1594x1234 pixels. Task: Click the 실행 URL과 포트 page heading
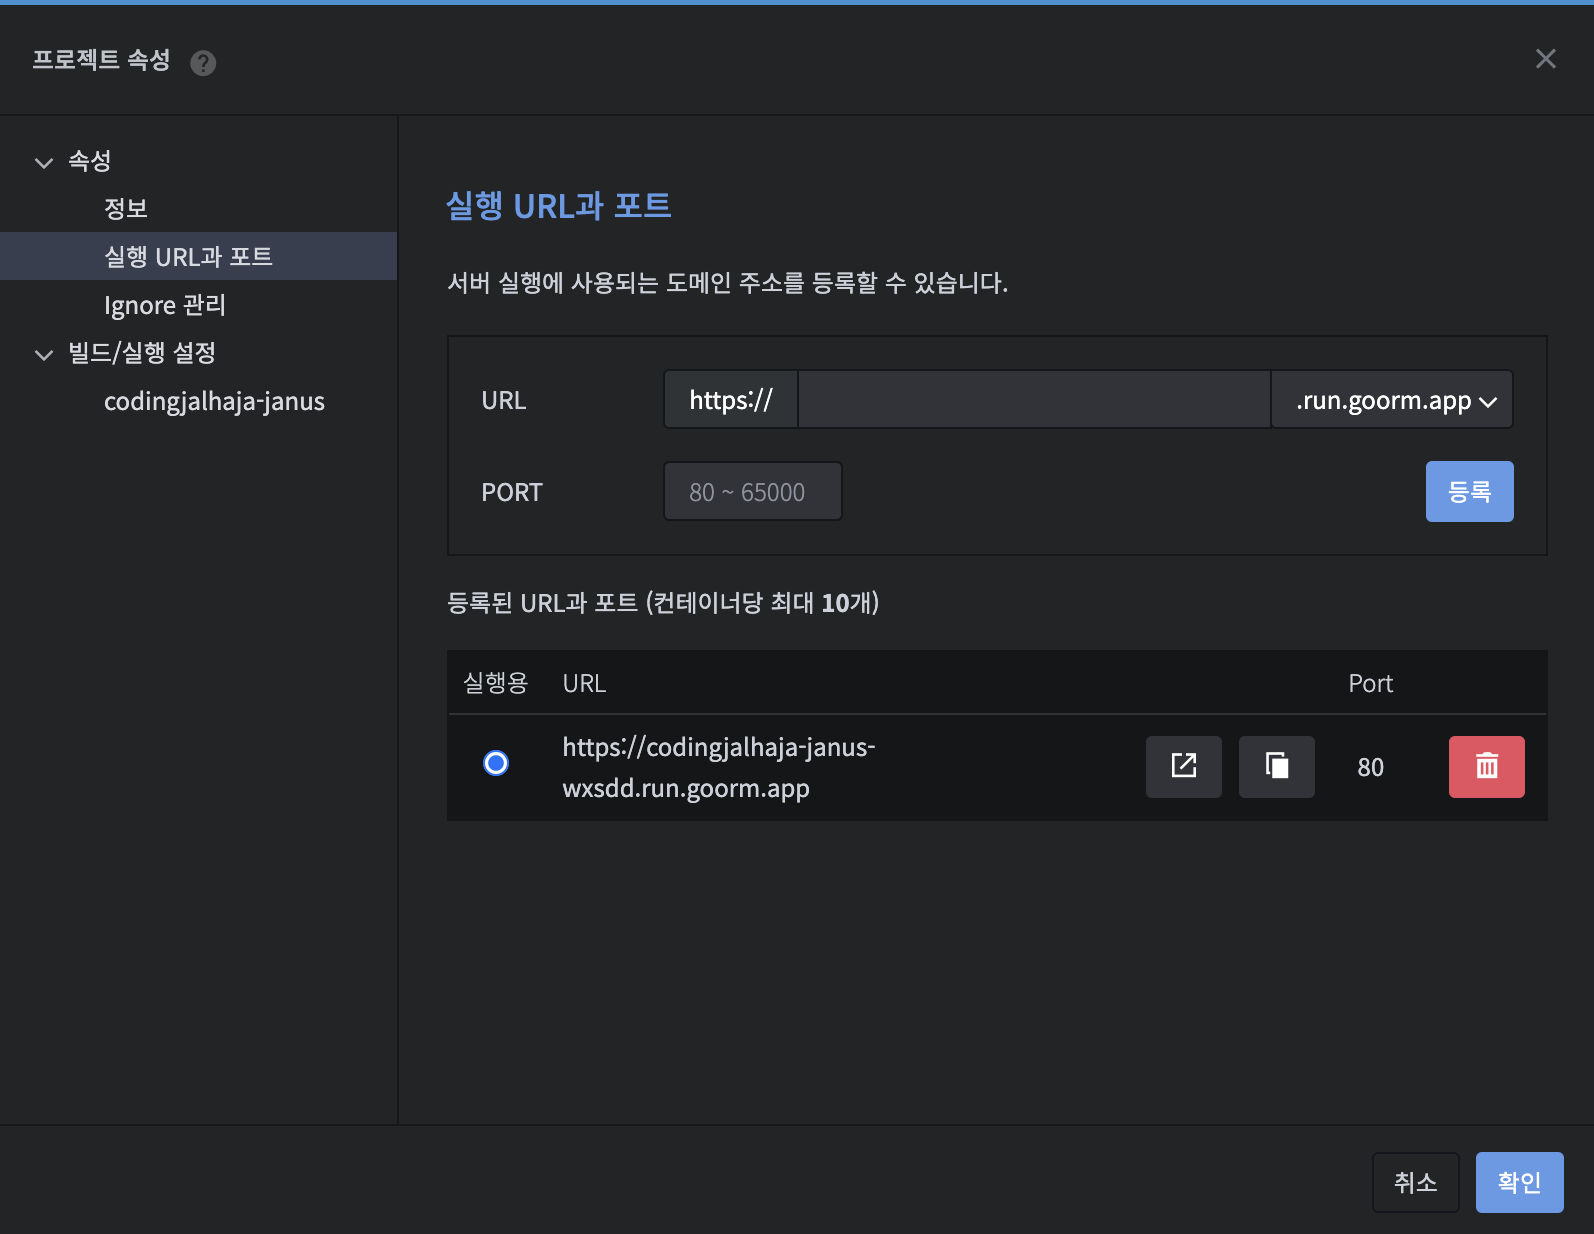(x=558, y=206)
